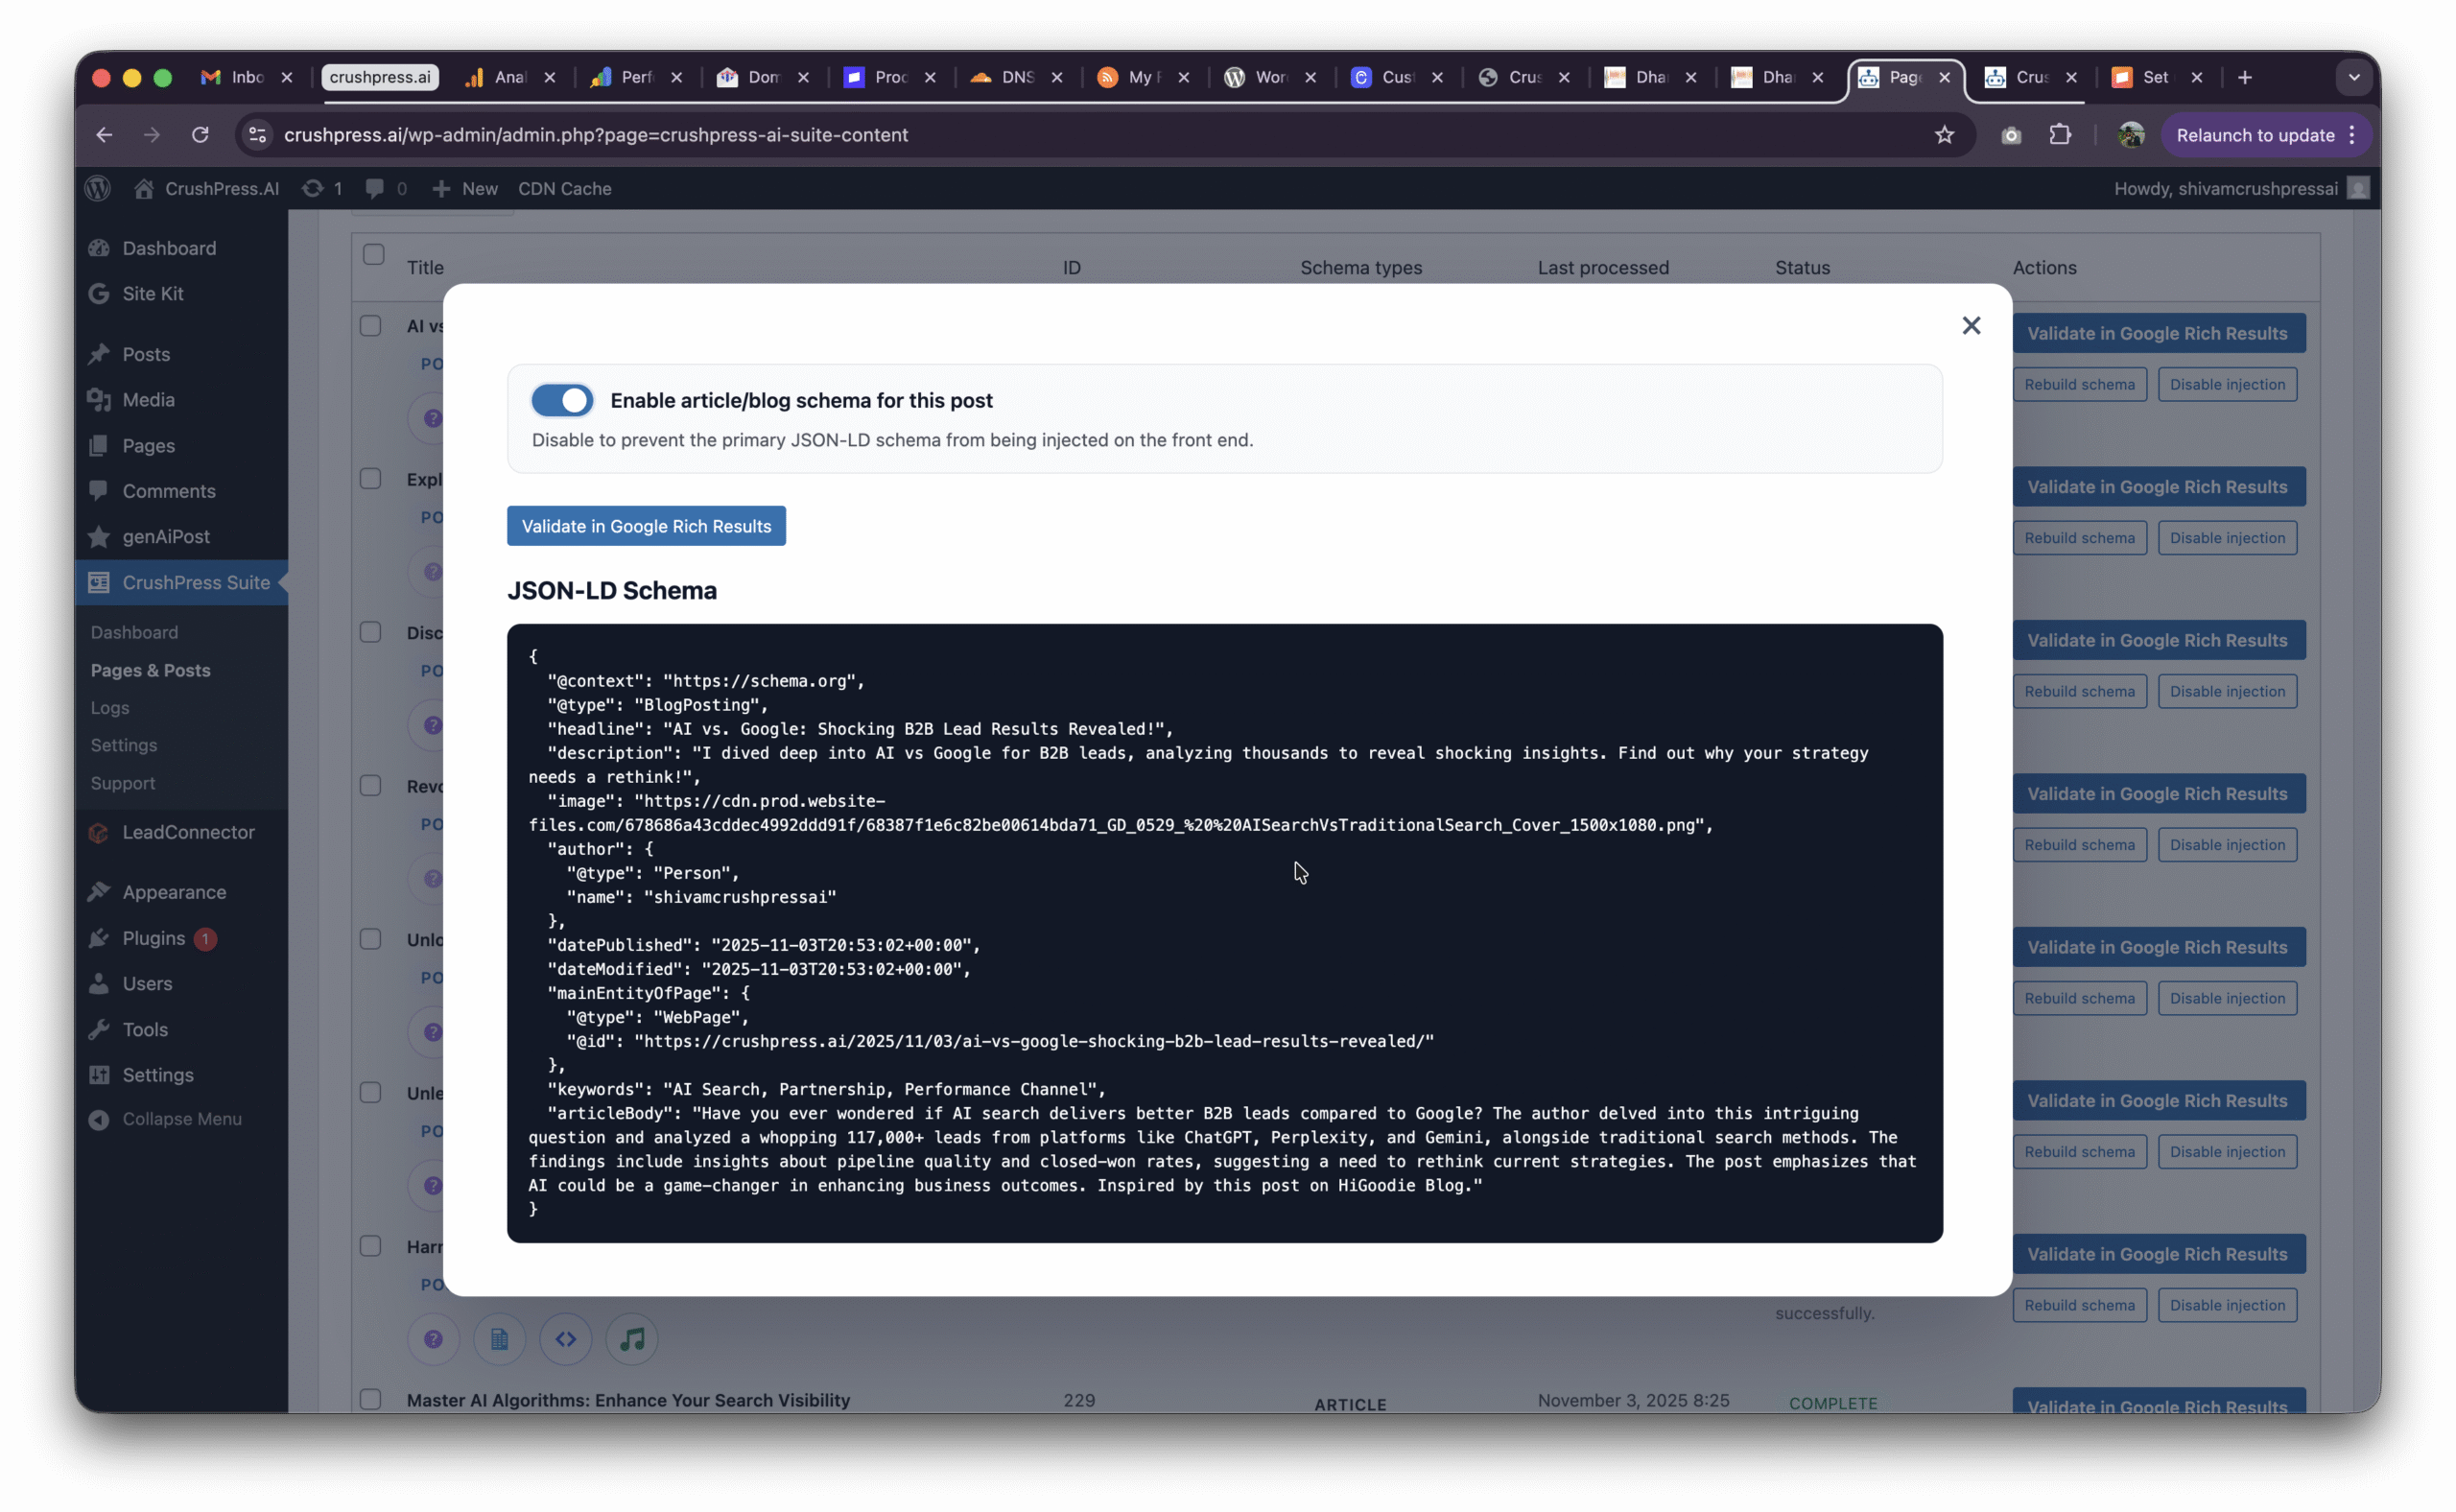Screen dimensions: 2456x1512
Task: Open site information icon in address bar
Action: click(257, 135)
